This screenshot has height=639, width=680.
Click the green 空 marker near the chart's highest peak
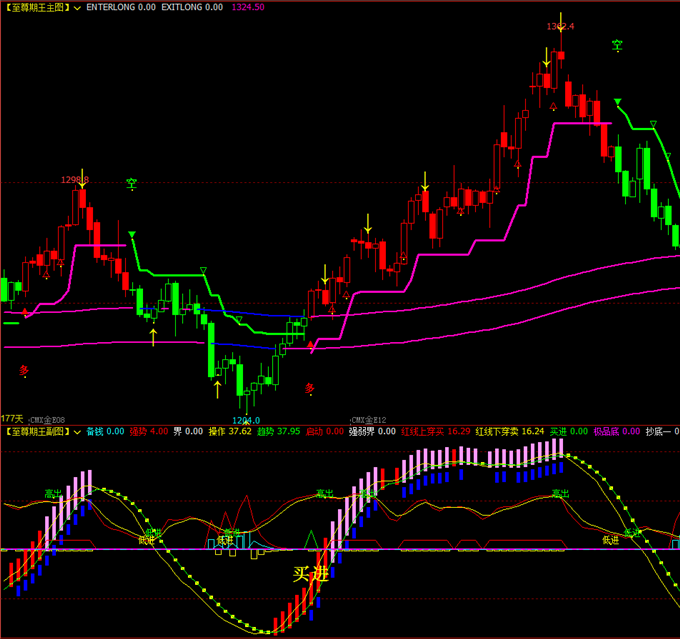617,46
